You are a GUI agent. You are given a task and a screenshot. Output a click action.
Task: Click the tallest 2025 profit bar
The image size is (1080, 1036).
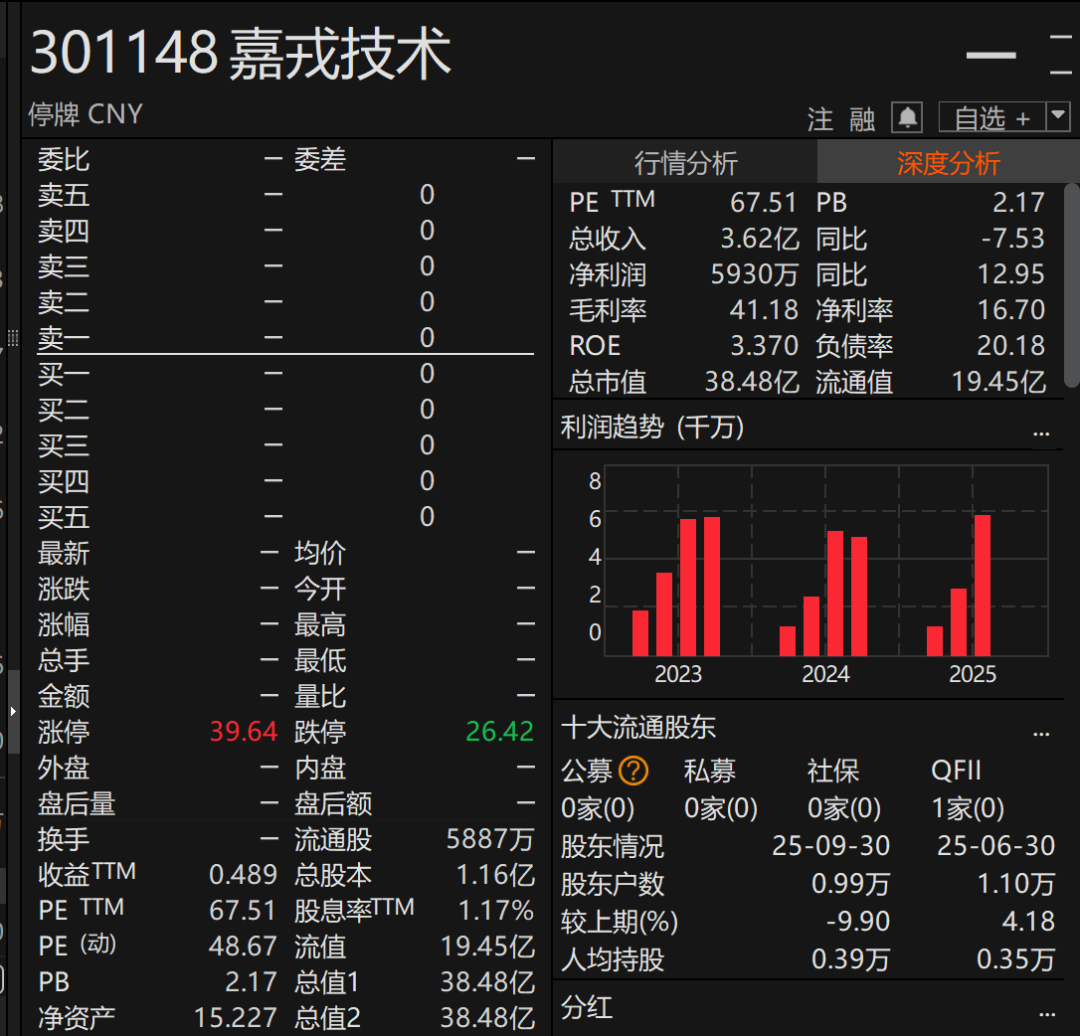pos(982,585)
